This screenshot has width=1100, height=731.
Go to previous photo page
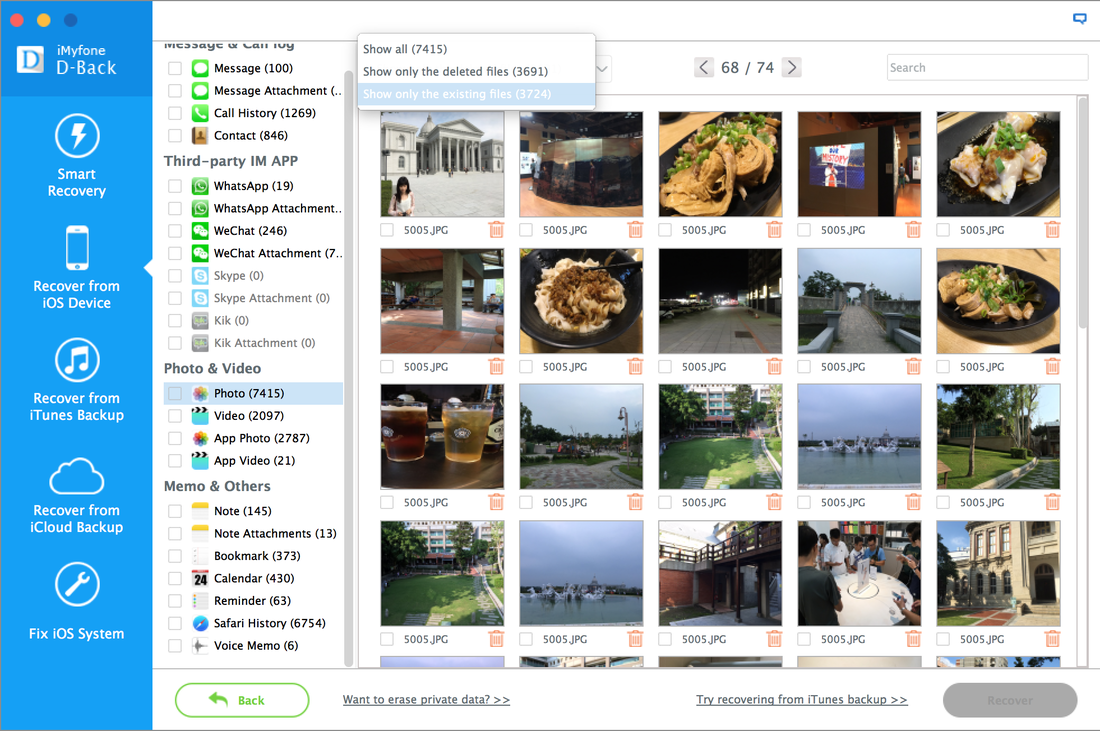(704, 67)
